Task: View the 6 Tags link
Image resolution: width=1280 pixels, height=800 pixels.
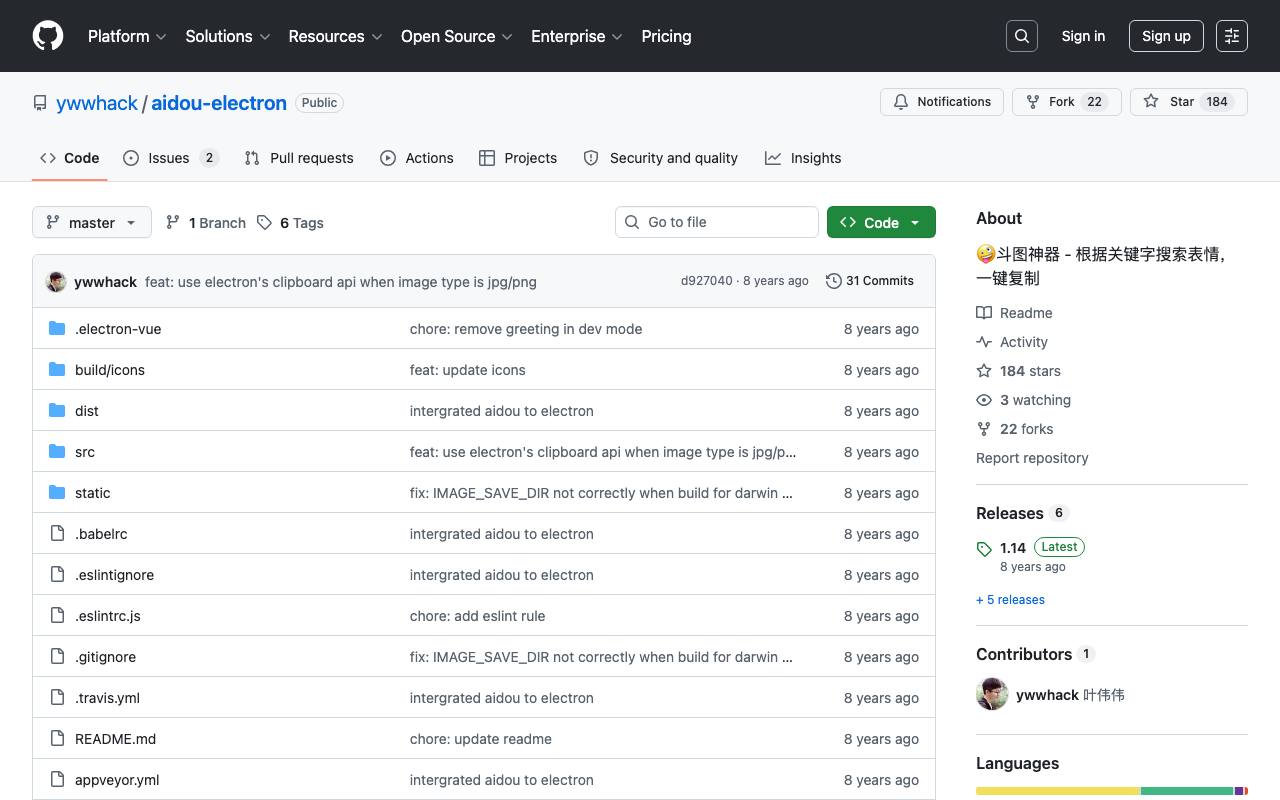Action: pos(291,223)
